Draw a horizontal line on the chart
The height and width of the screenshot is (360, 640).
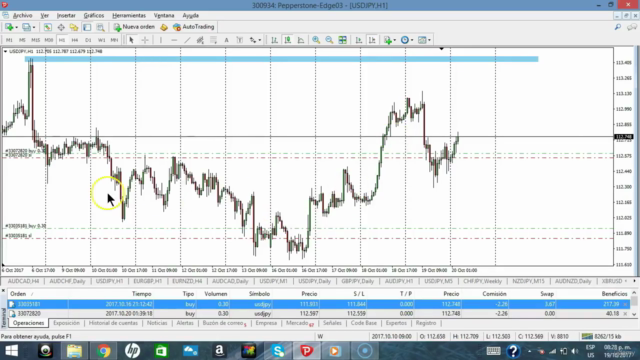tap(174, 40)
